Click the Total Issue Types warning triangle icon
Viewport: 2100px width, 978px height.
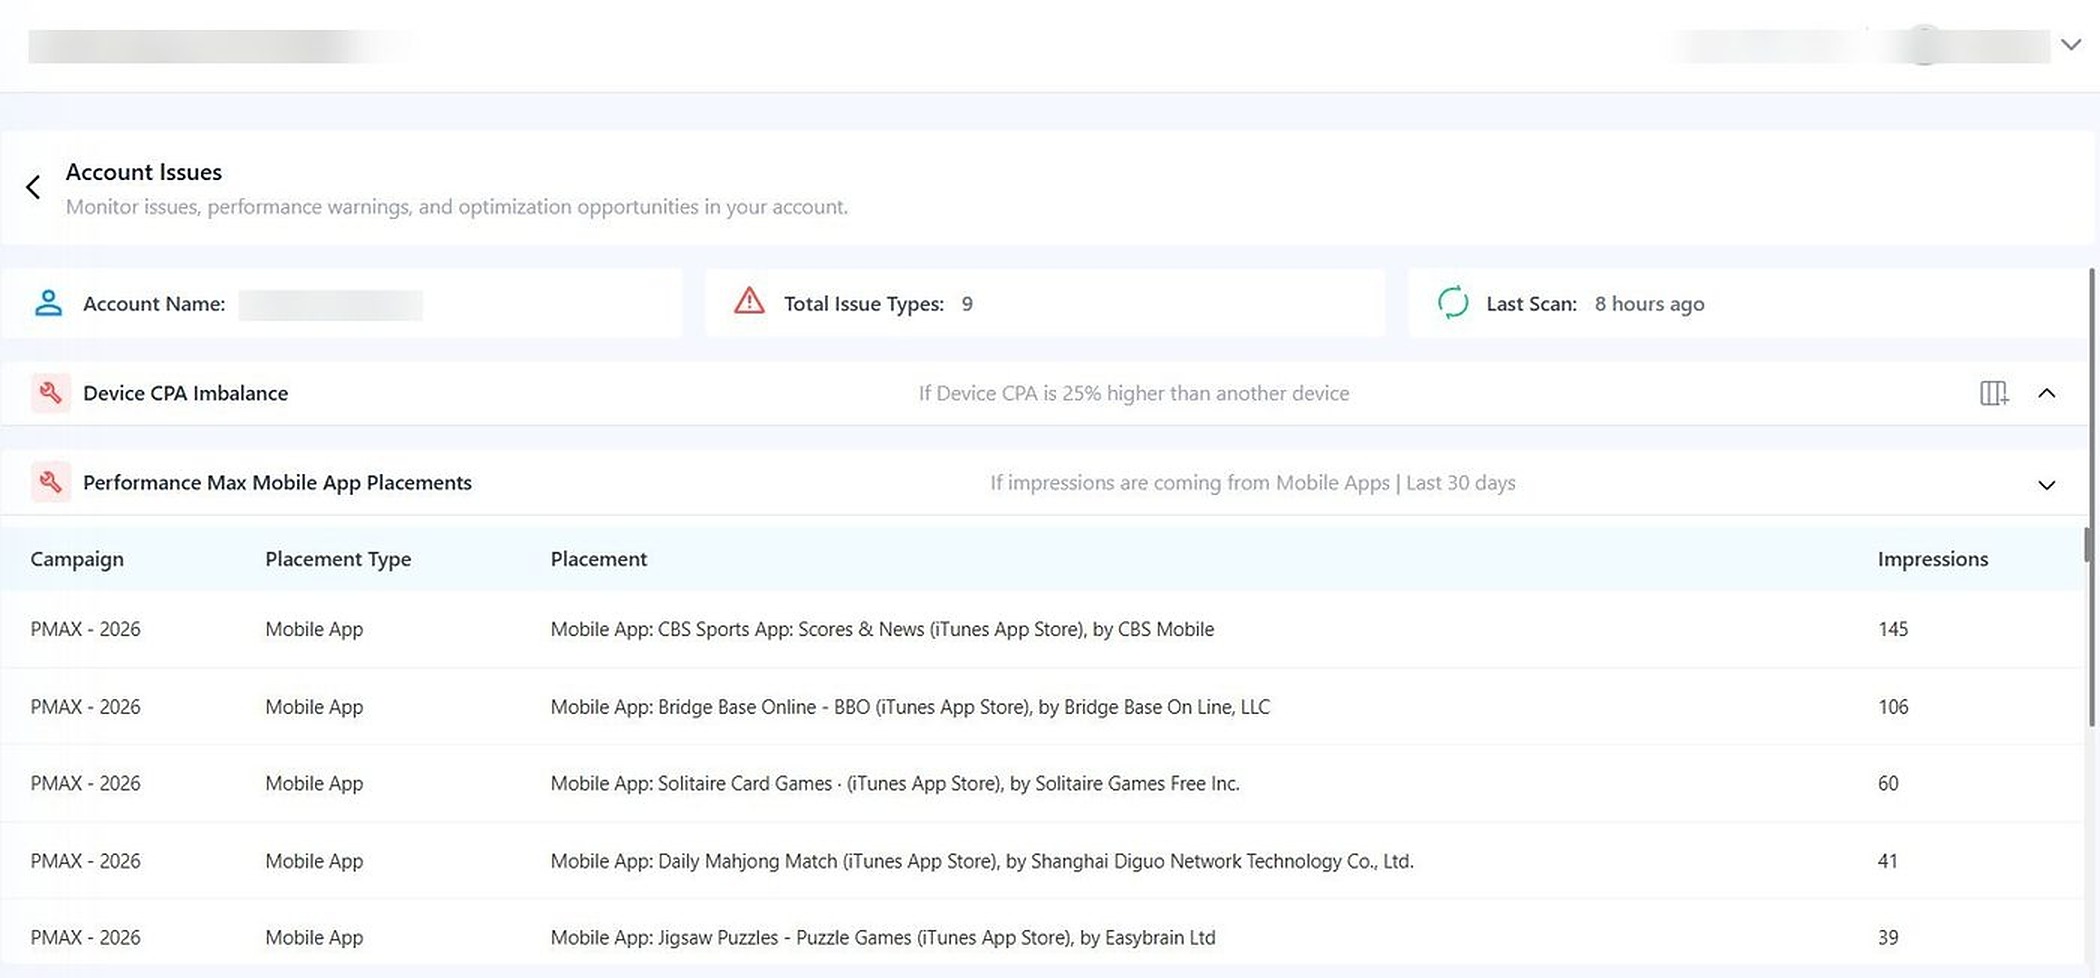pyautogui.click(x=749, y=301)
